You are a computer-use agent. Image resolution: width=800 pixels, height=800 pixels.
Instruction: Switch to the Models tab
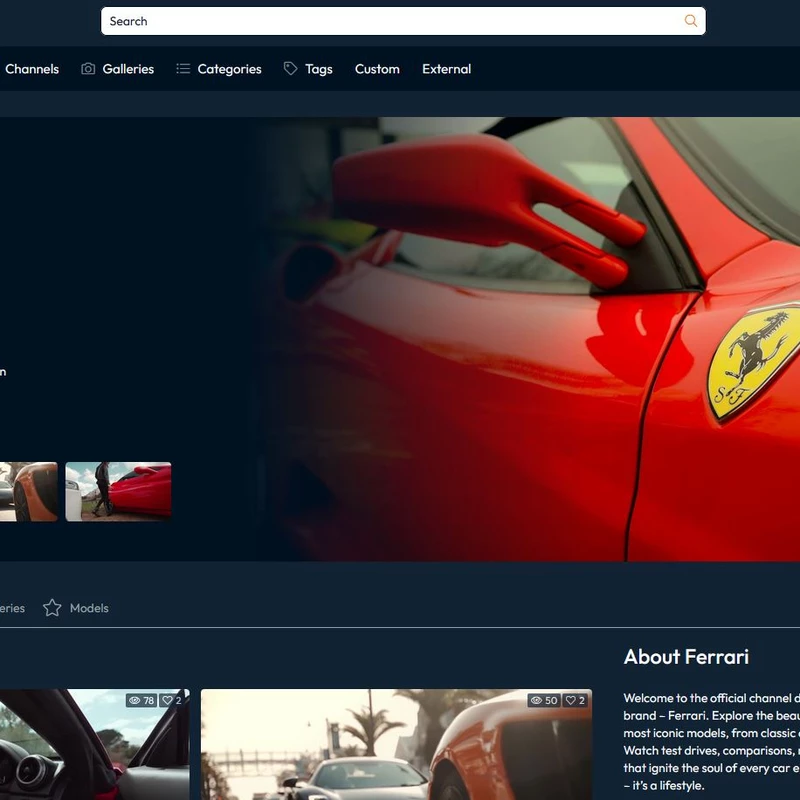(x=88, y=608)
